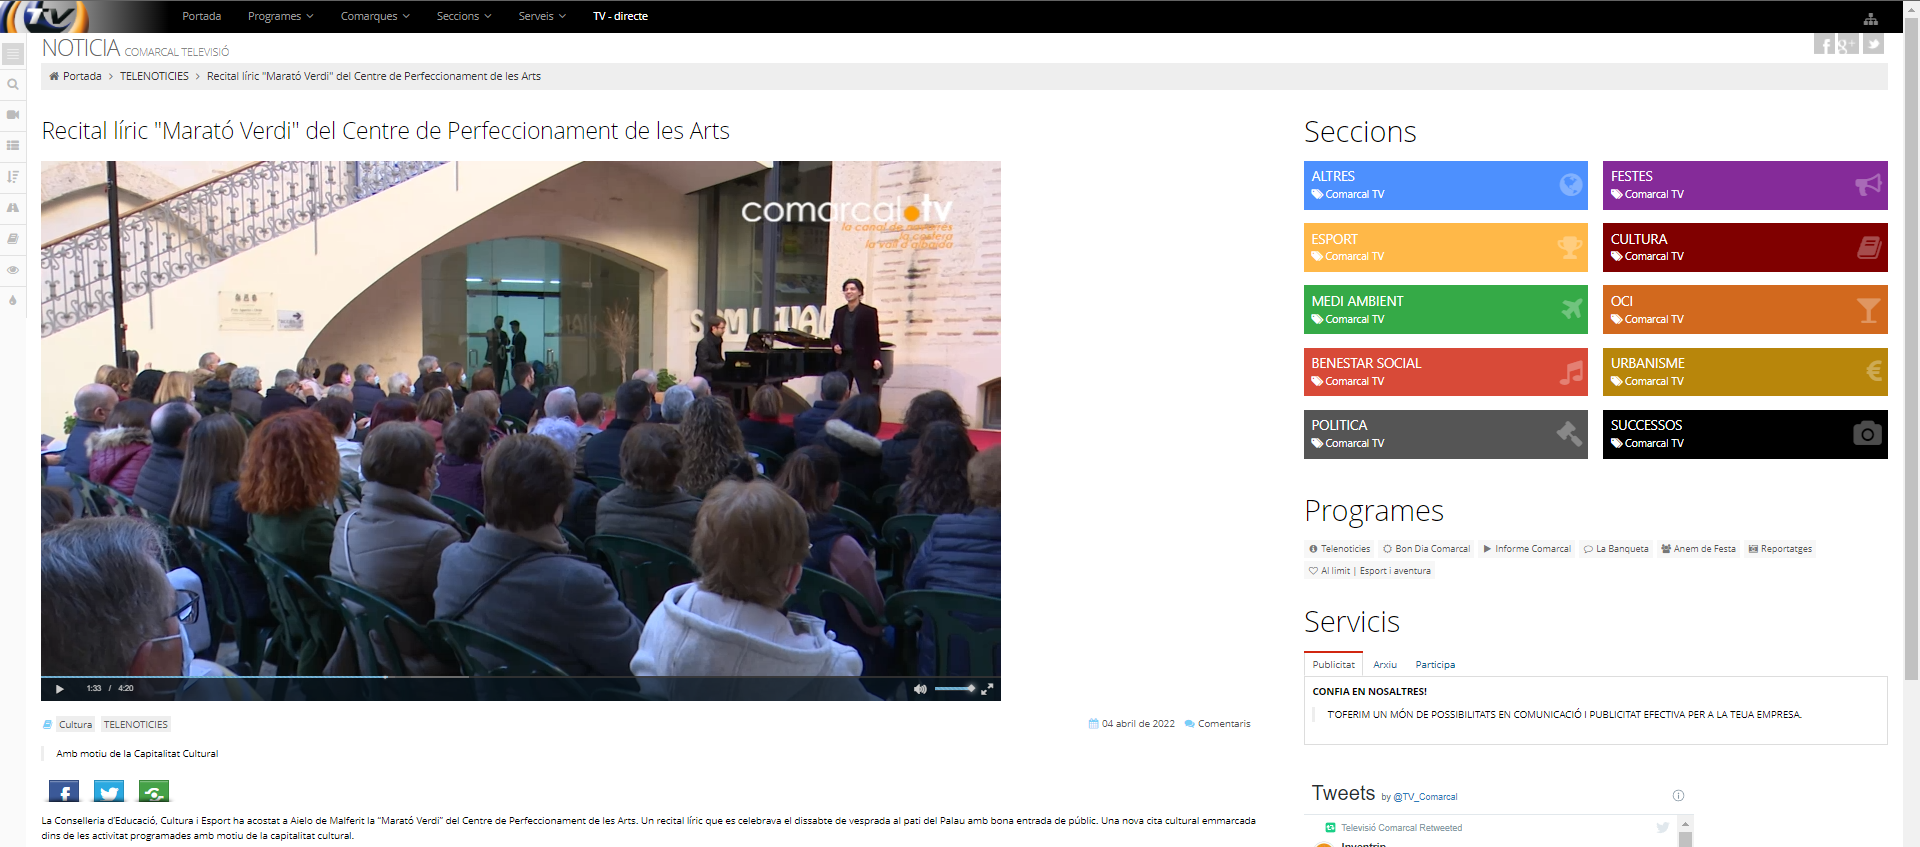Open the URBANISME section tile
This screenshot has width=1920, height=847.
click(1745, 372)
